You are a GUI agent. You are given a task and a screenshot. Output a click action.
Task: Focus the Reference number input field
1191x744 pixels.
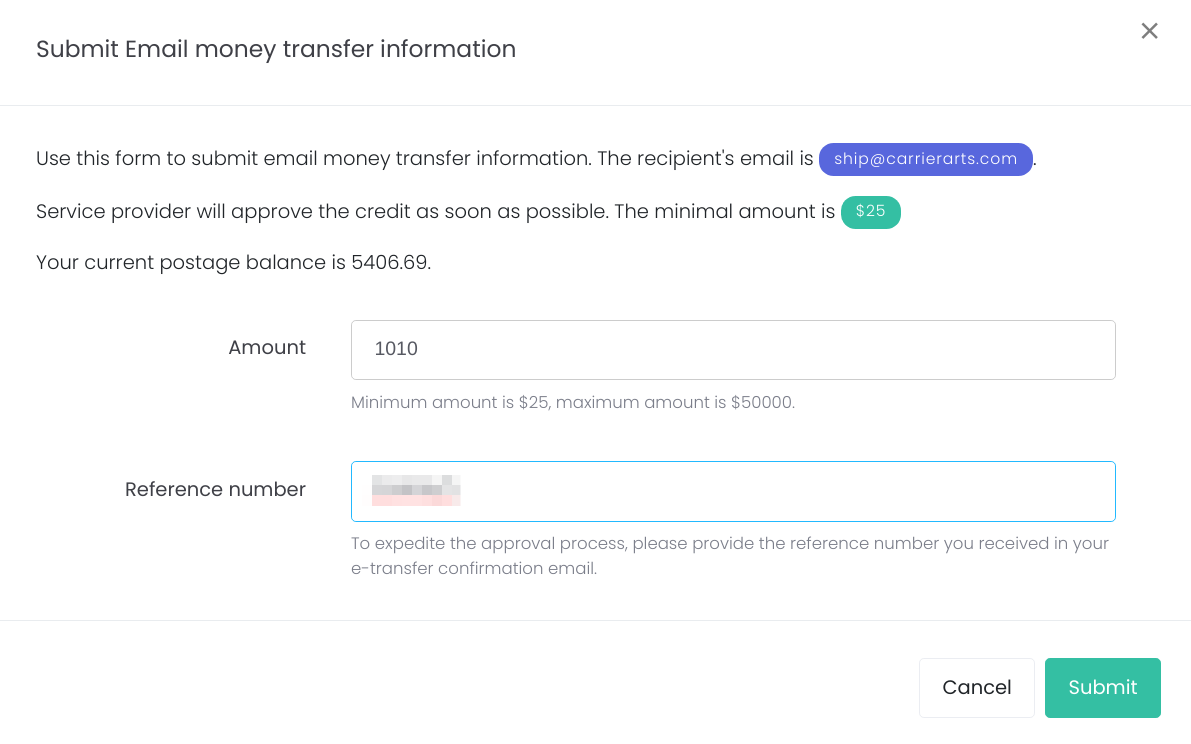coord(733,491)
